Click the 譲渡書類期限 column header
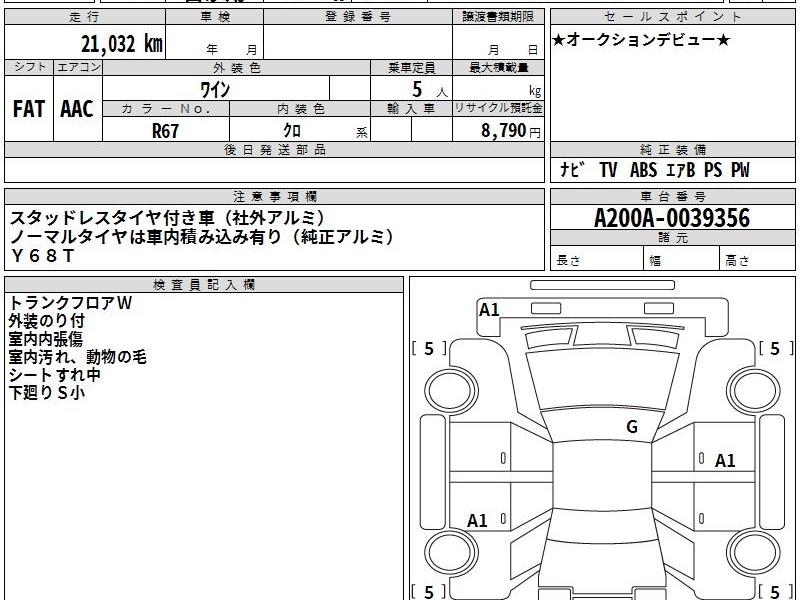 coord(498,17)
